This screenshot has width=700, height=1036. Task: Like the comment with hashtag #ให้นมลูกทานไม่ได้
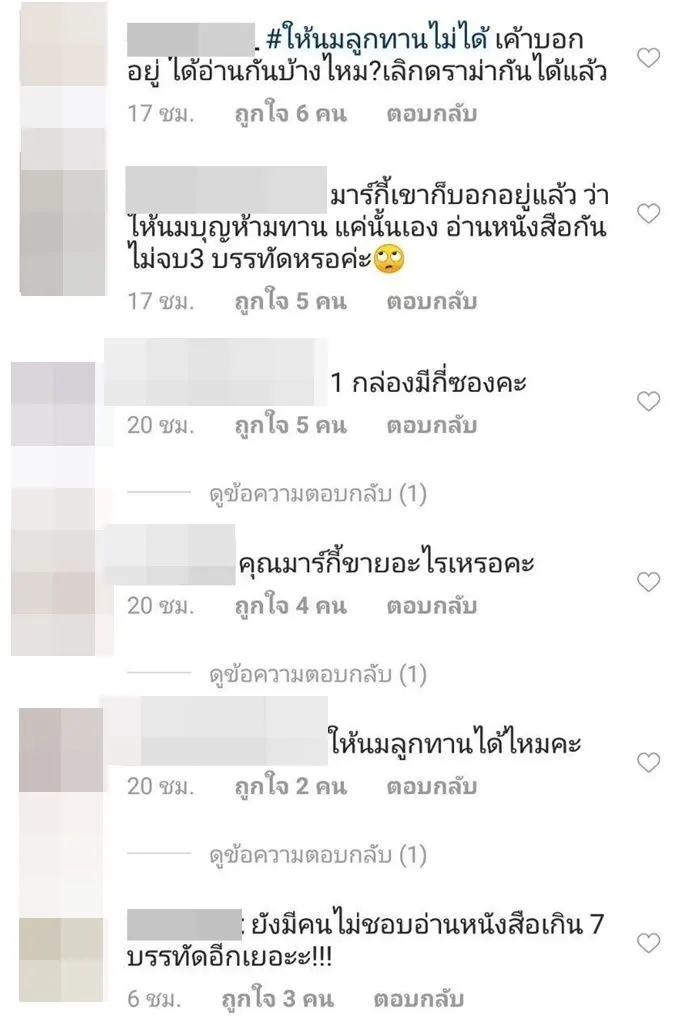point(648,58)
